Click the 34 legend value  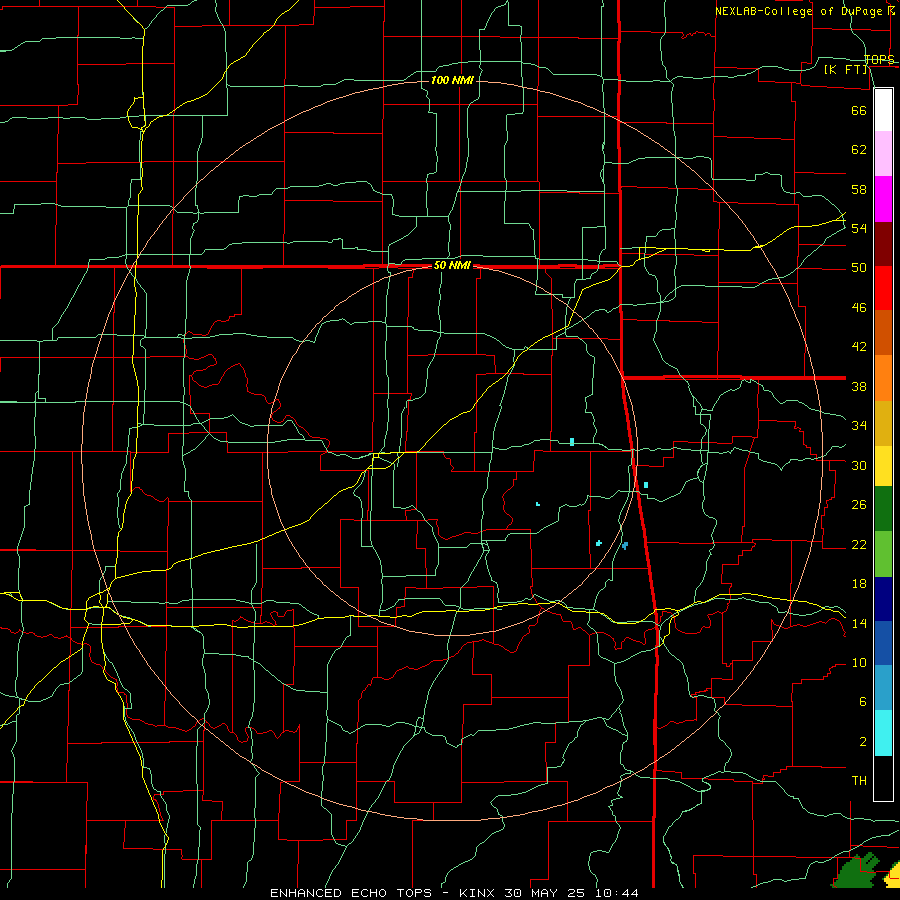[x=859, y=426]
